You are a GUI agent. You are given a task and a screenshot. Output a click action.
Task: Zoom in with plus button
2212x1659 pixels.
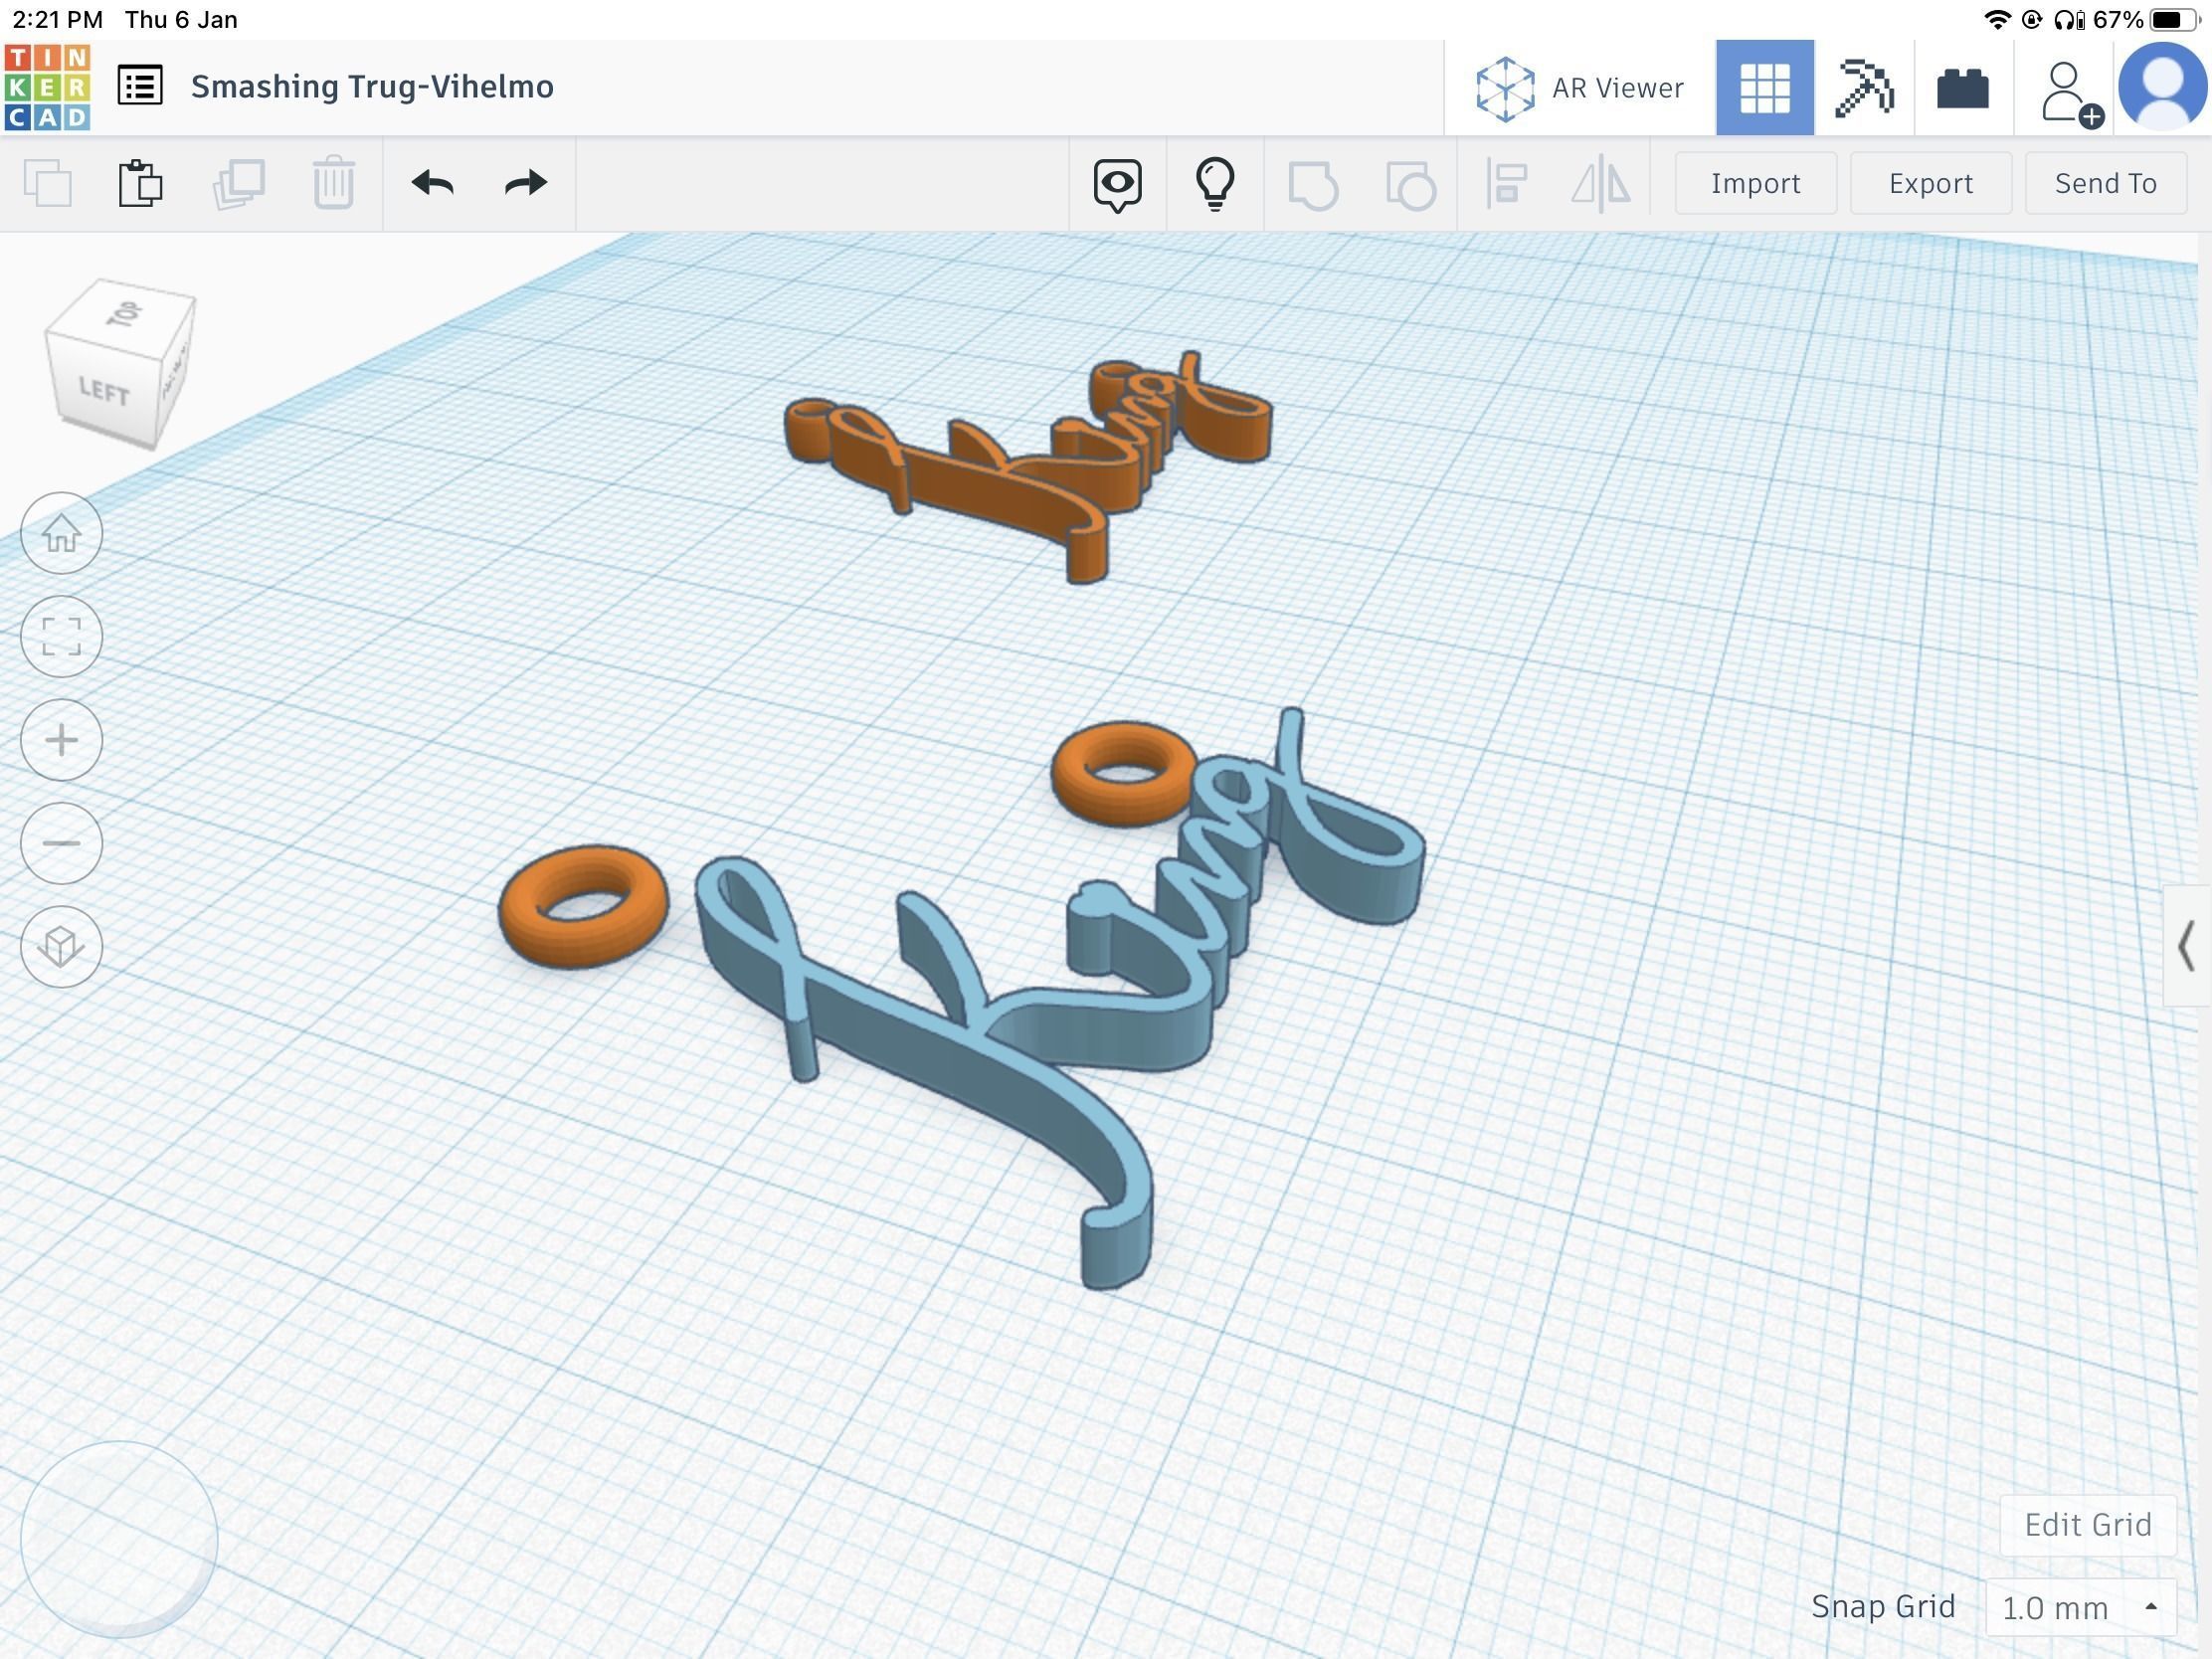(x=62, y=740)
